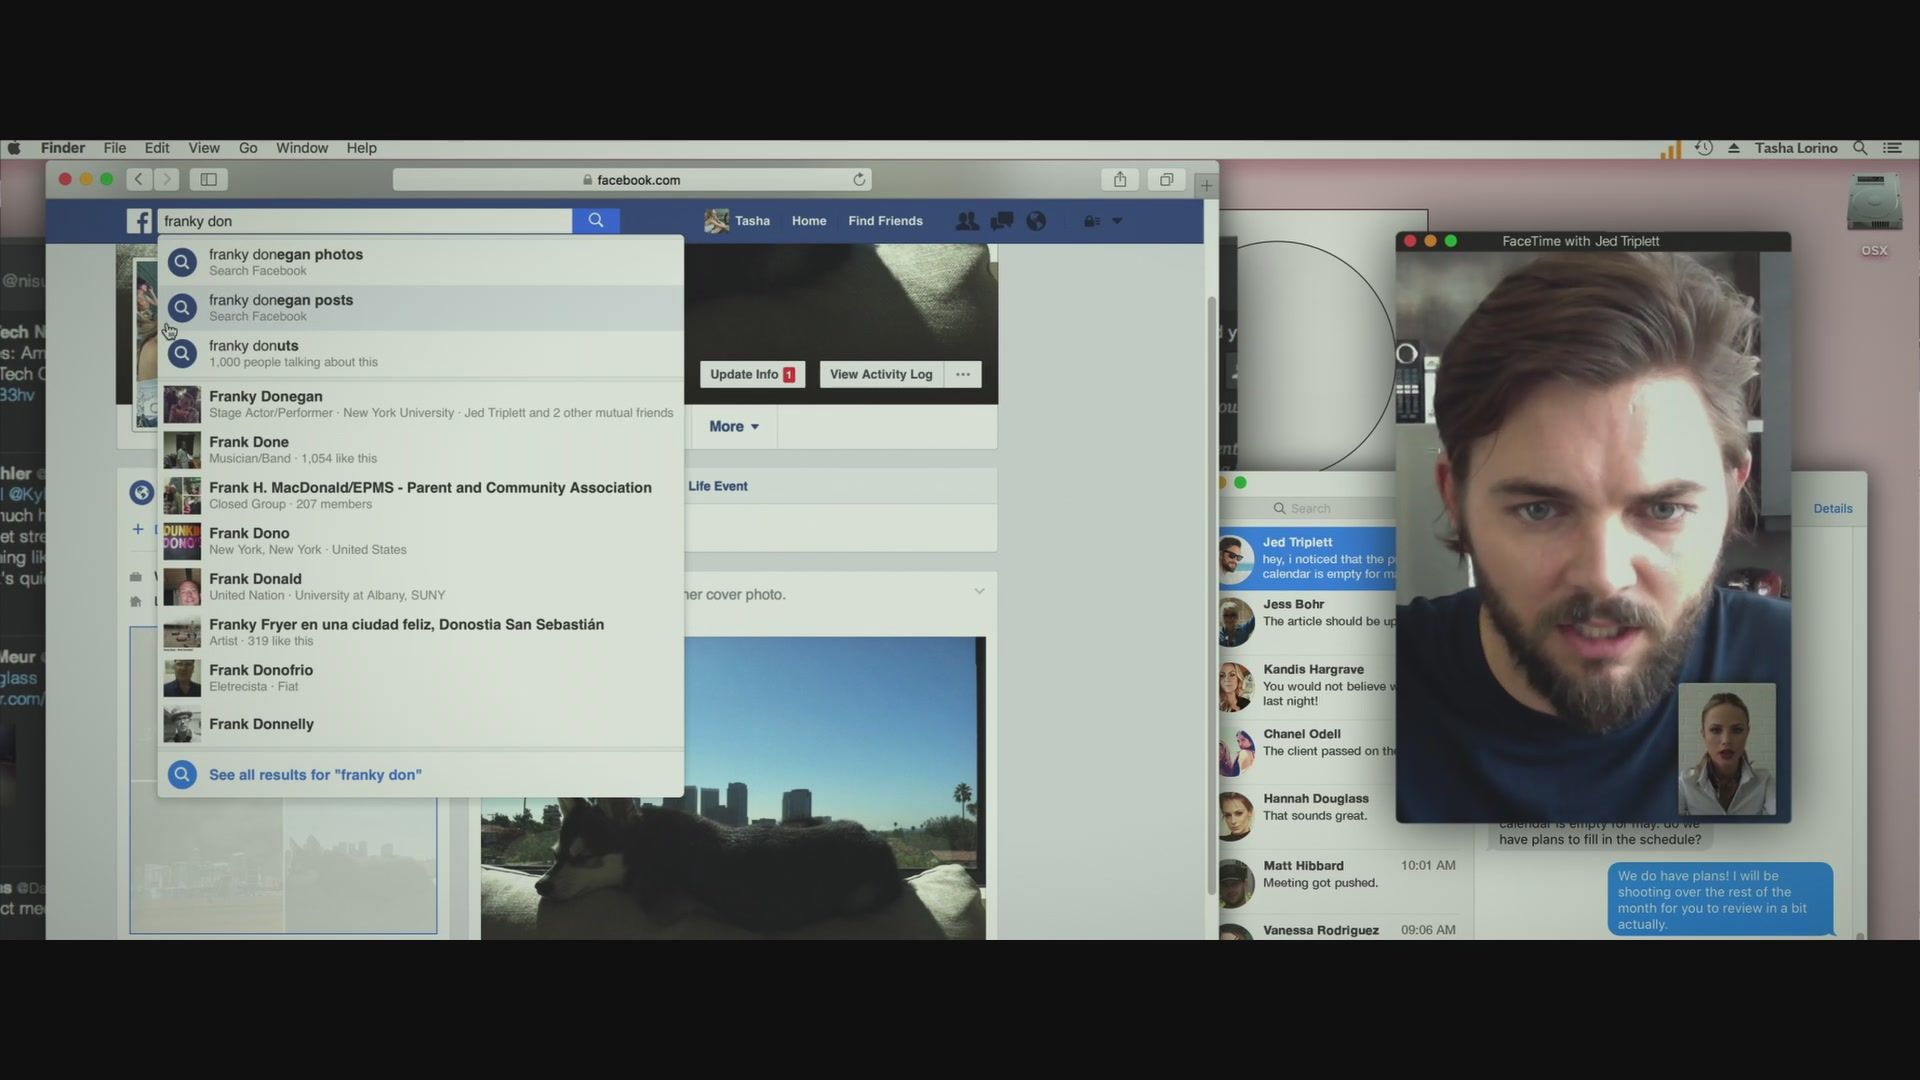Select Frank Dono result

pyautogui.click(x=421, y=541)
